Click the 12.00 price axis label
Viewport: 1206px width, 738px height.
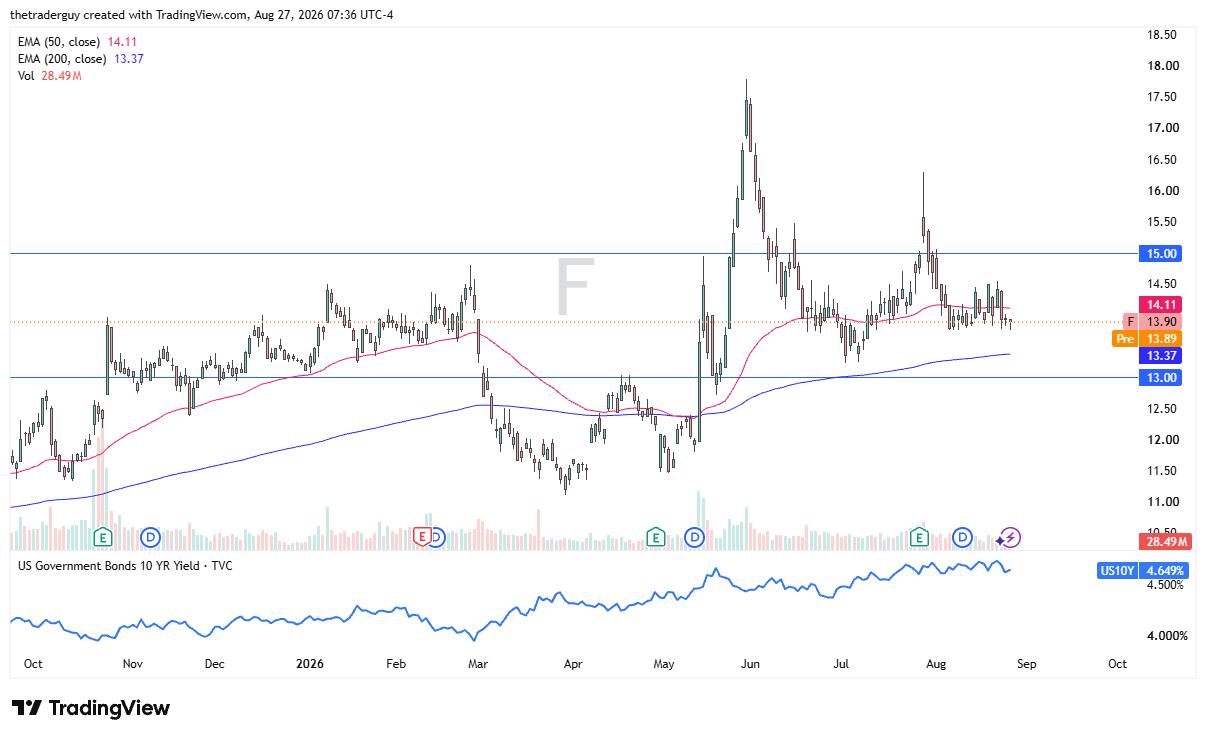(x=1161, y=440)
